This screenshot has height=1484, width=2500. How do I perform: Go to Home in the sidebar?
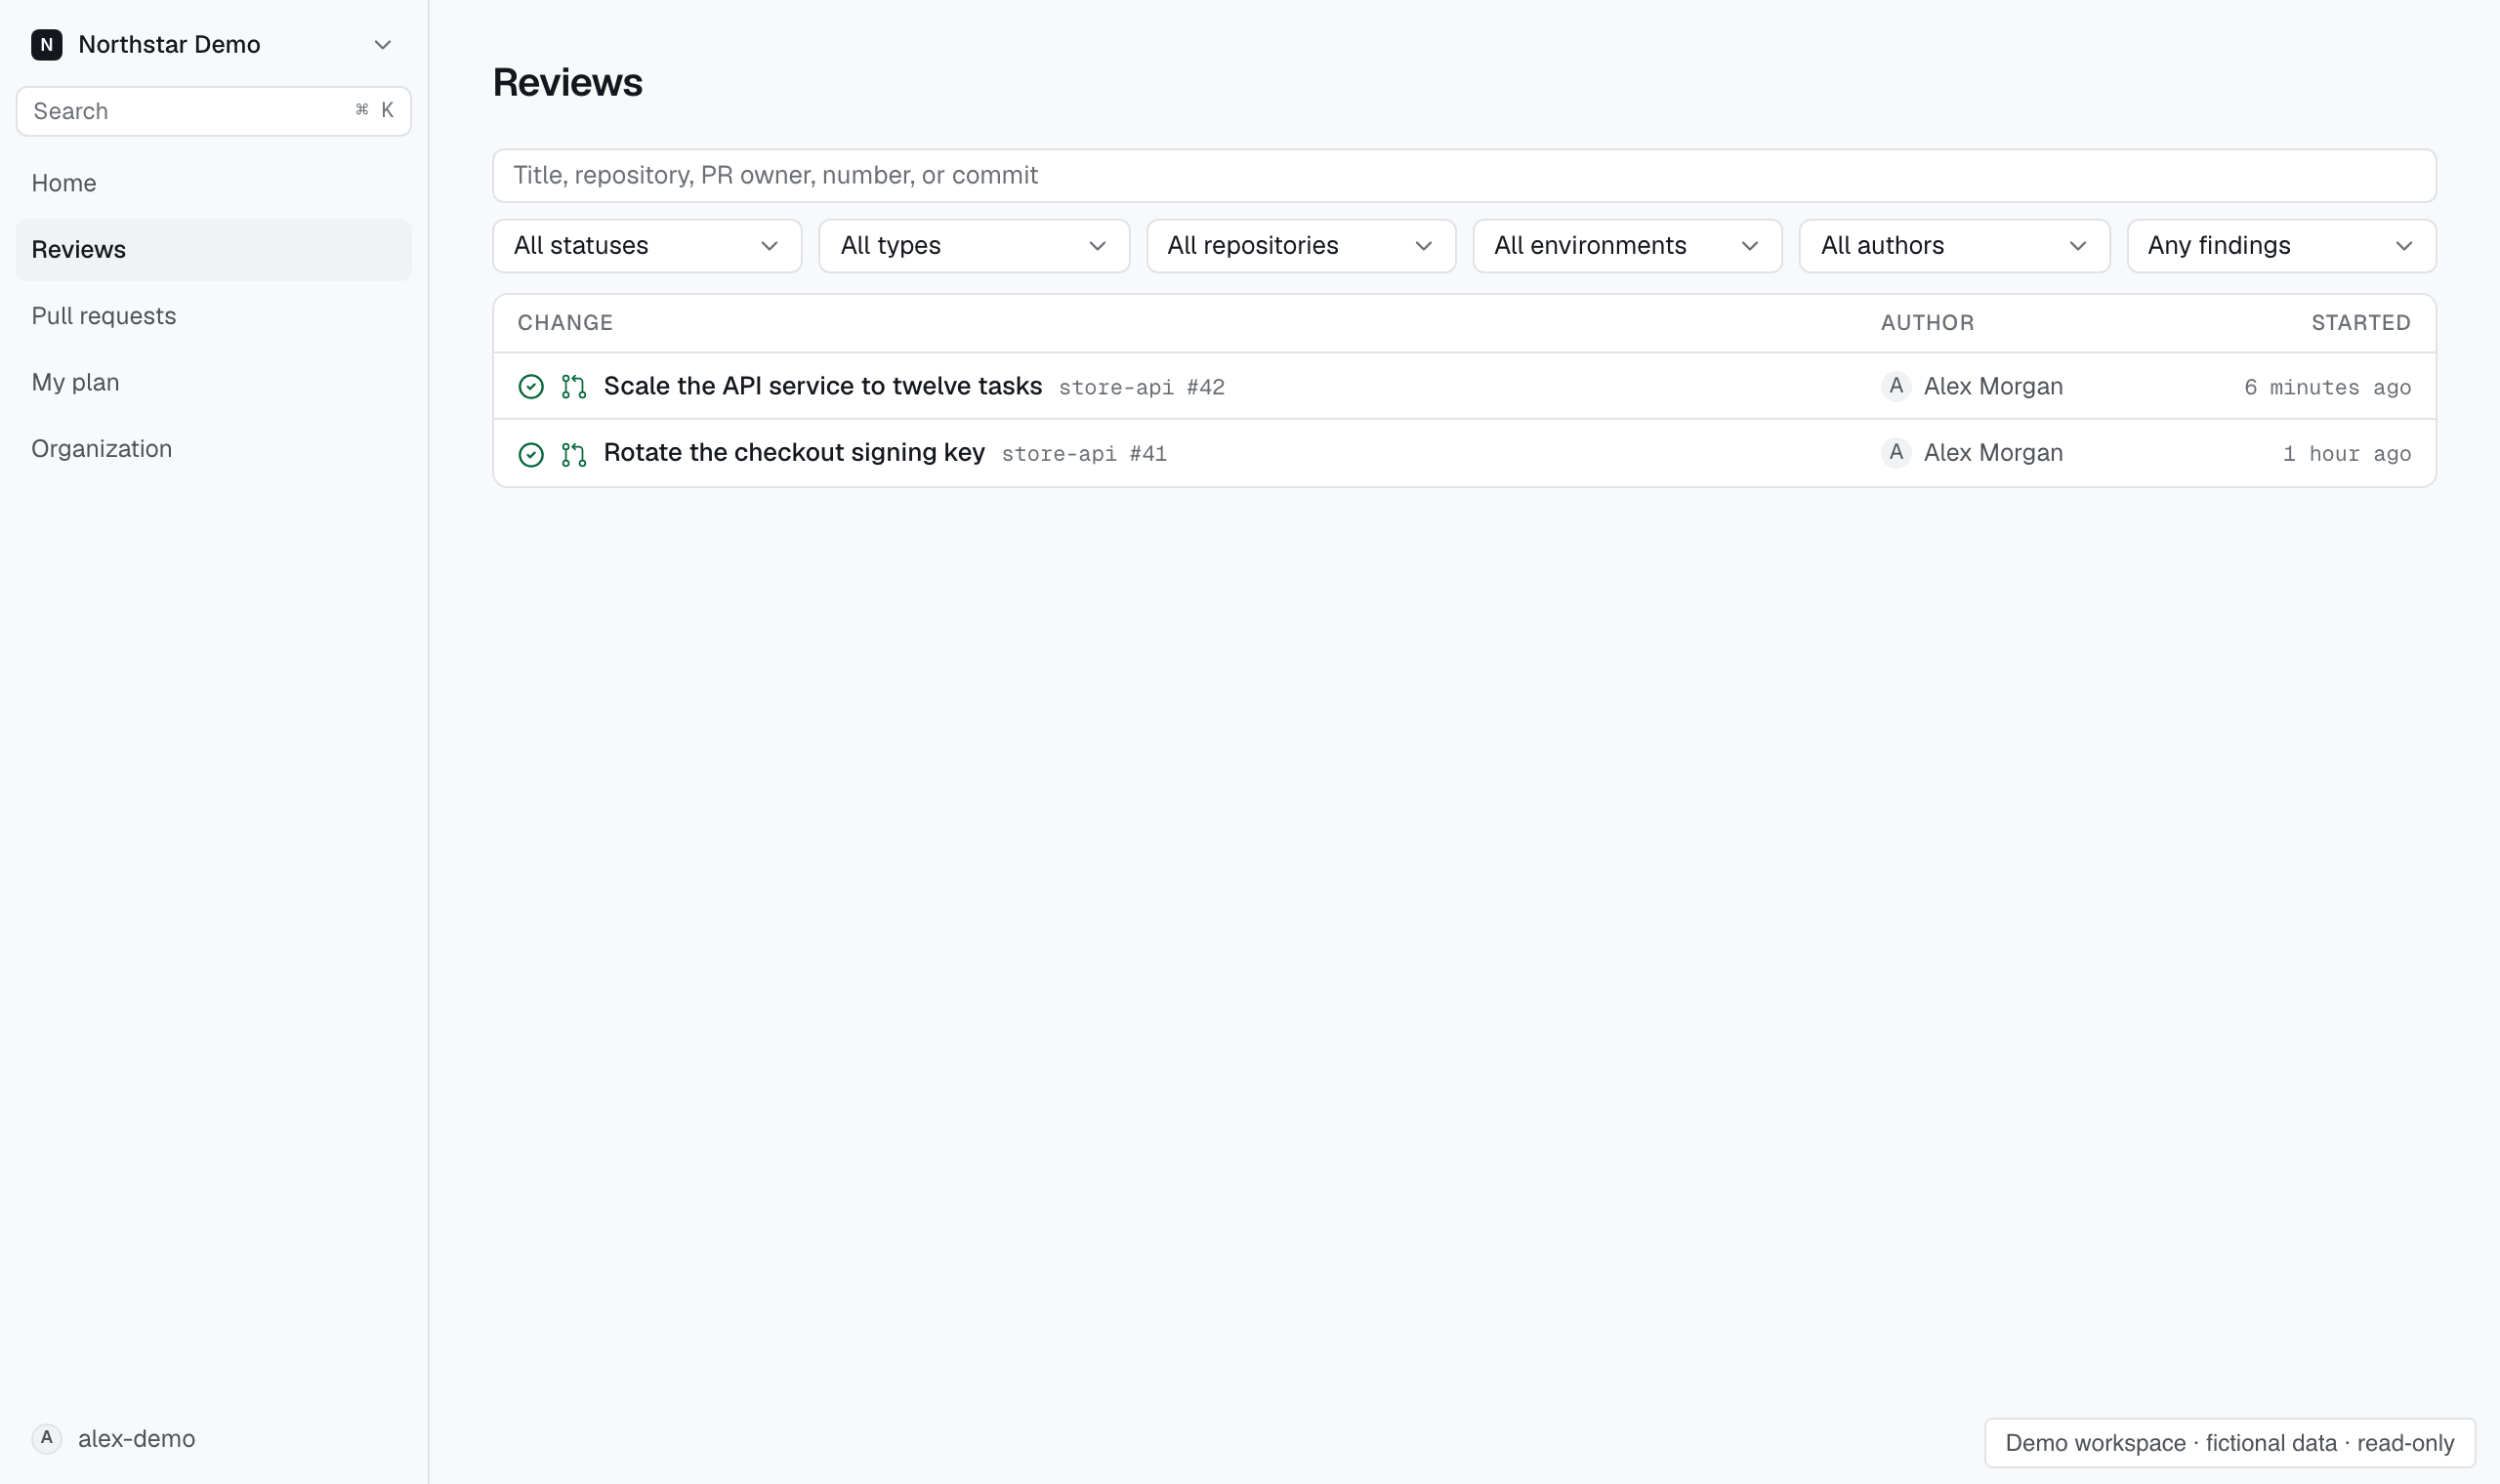coord(213,183)
